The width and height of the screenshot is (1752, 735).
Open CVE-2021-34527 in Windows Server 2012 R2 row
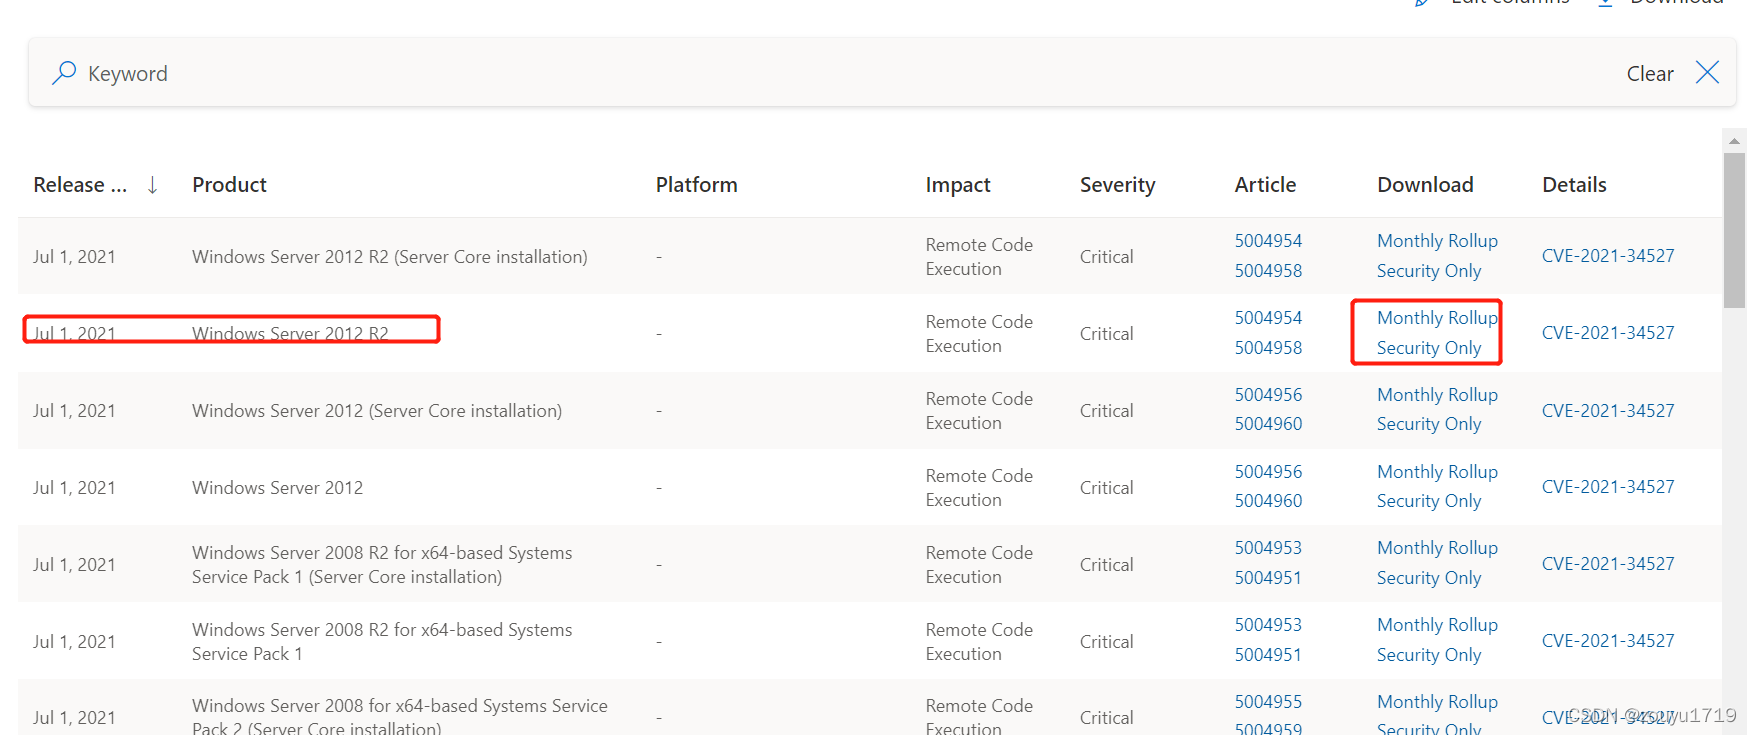tap(1608, 333)
